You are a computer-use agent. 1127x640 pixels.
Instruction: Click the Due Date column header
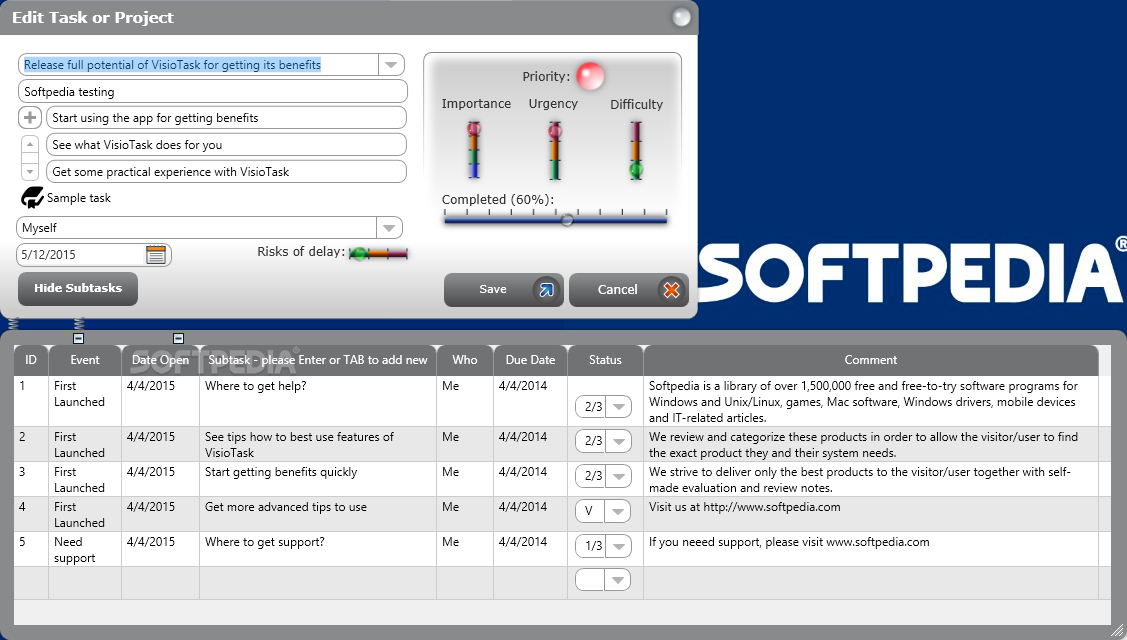pyautogui.click(x=530, y=360)
